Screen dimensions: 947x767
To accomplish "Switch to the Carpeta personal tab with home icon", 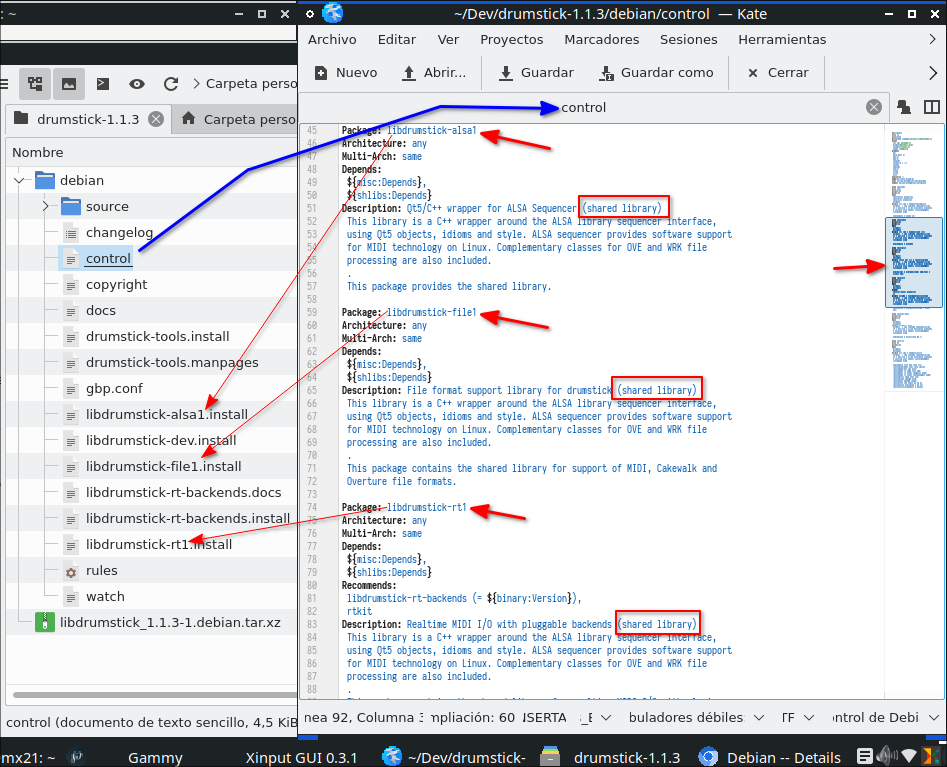I will (x=236, y=119).
